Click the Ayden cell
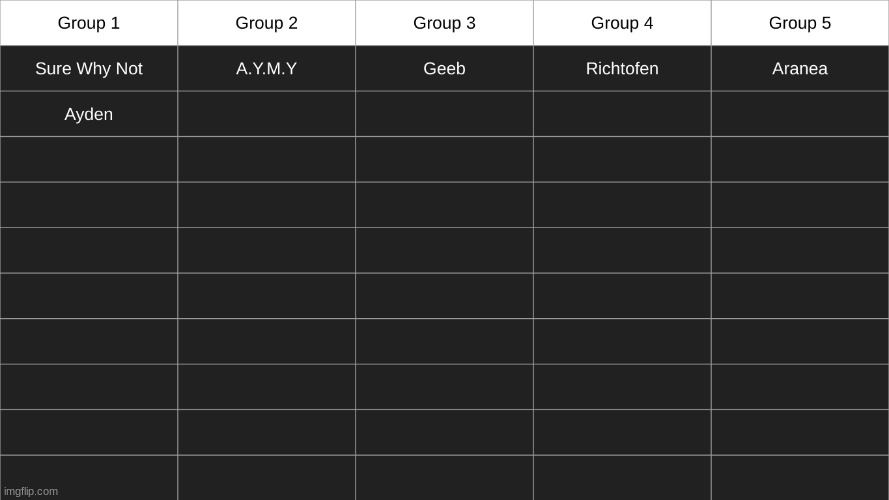The width and height of the screenshot is (889, 500). click(89, 114)
